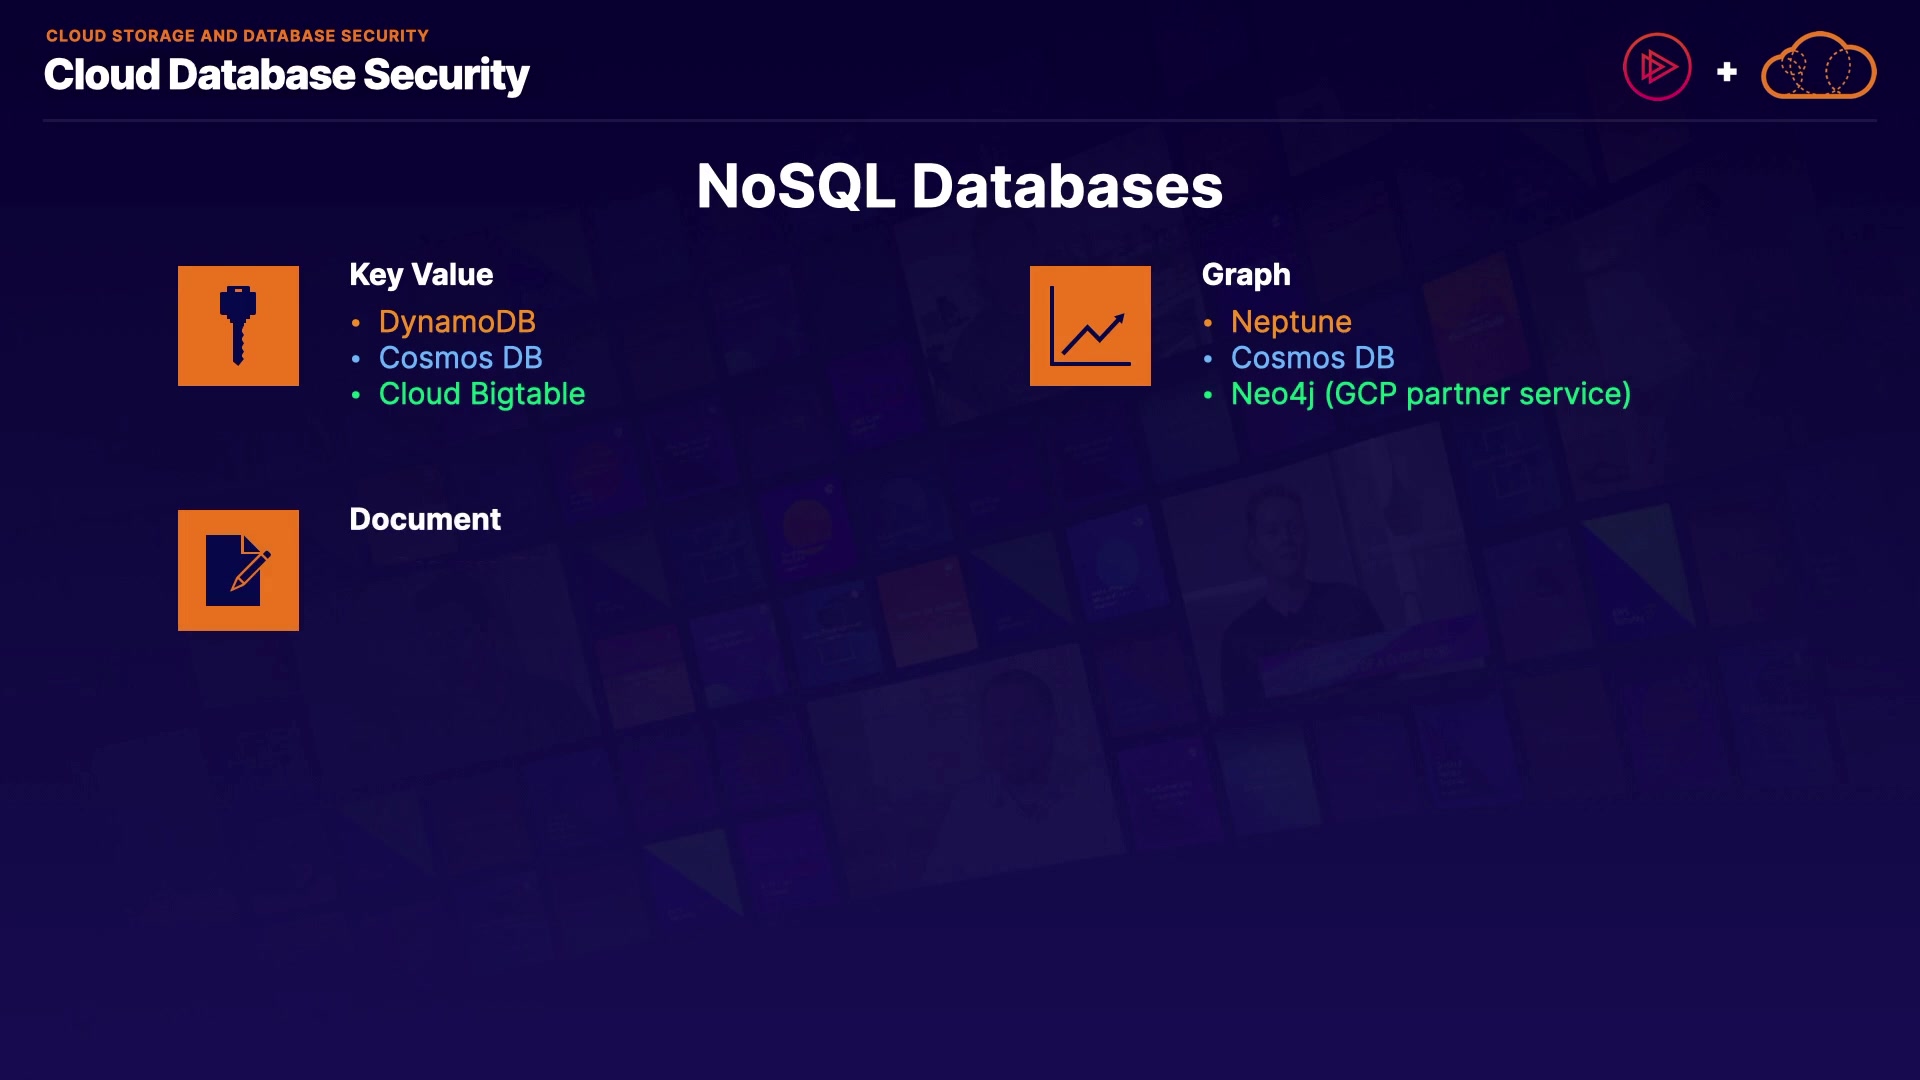Click the graph chart icon
This screenshot has width=1920, height=1080.
[x=1090, y=326]
